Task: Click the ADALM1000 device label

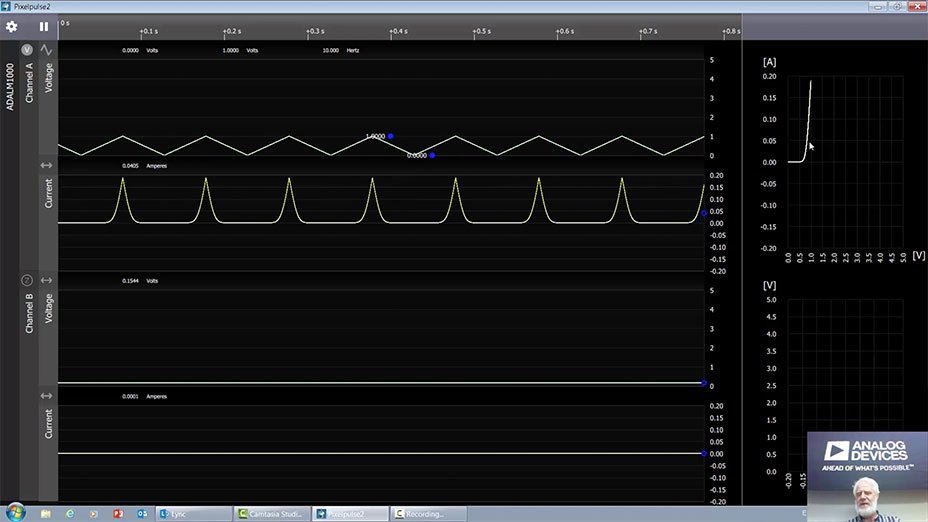Action: click(9, 86)
